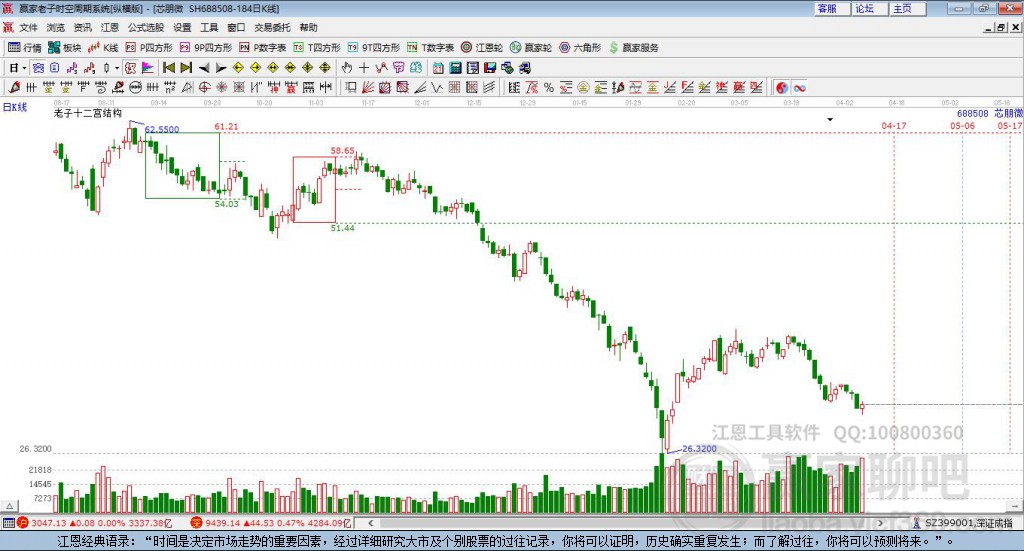Open the 公式选股 menu
This screenshot has width=1024, height=551.
[146, 27]
